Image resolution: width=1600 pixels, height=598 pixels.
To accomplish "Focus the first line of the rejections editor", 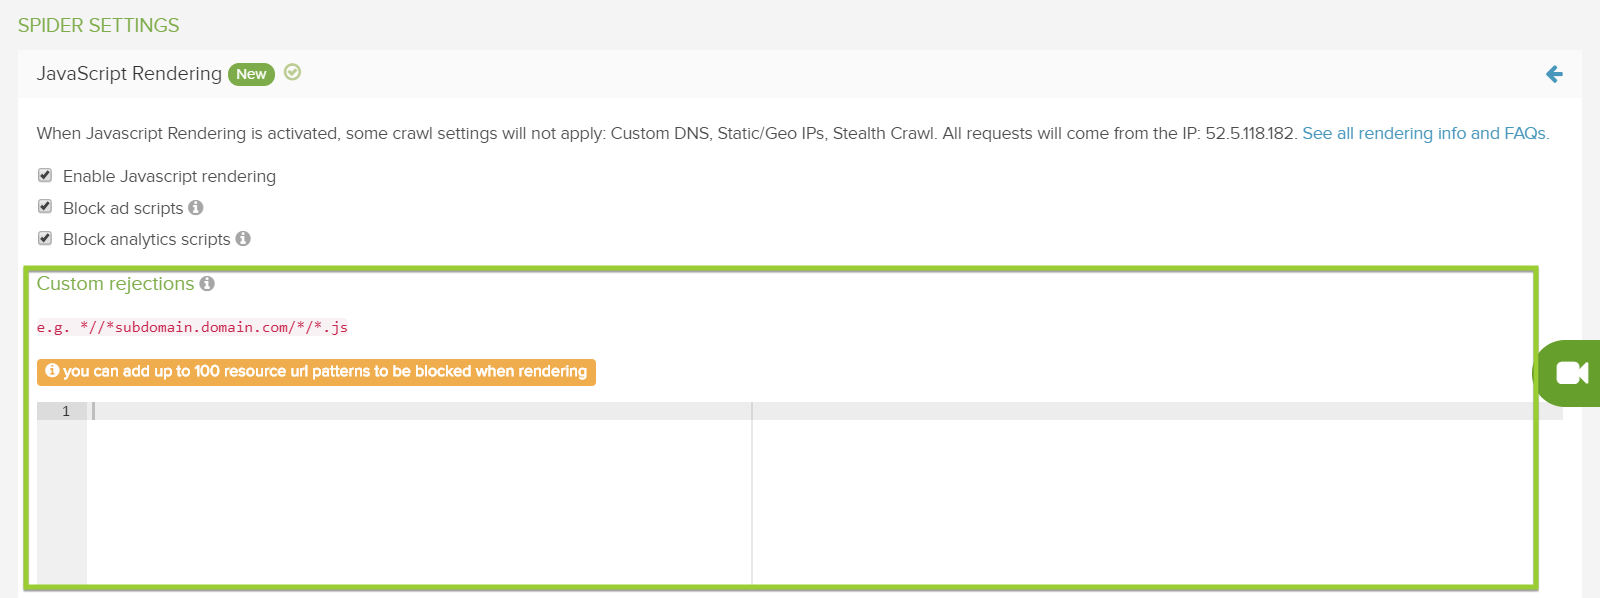I will [x=400, y=411].
